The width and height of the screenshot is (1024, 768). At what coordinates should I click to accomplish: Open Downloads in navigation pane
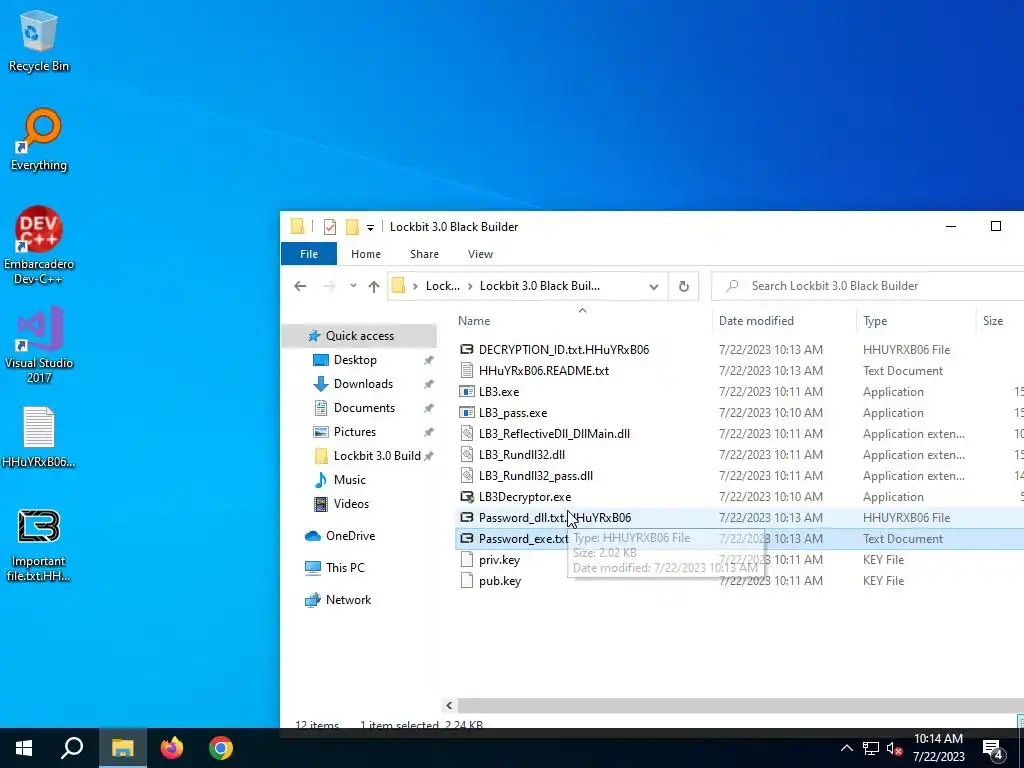pos(363,384)
